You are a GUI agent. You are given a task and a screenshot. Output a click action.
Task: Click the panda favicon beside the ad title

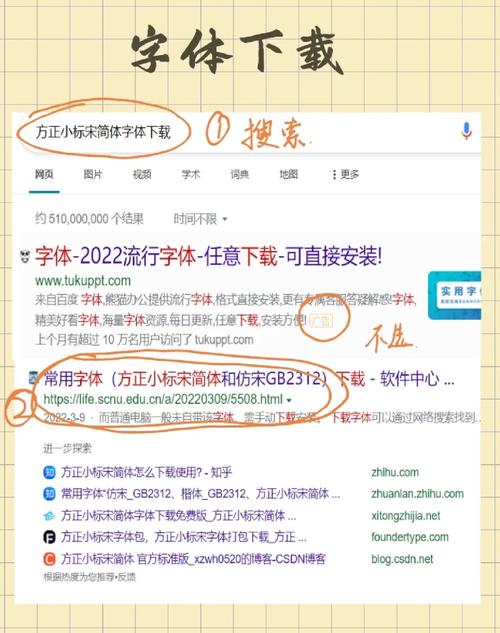point(25,257)
